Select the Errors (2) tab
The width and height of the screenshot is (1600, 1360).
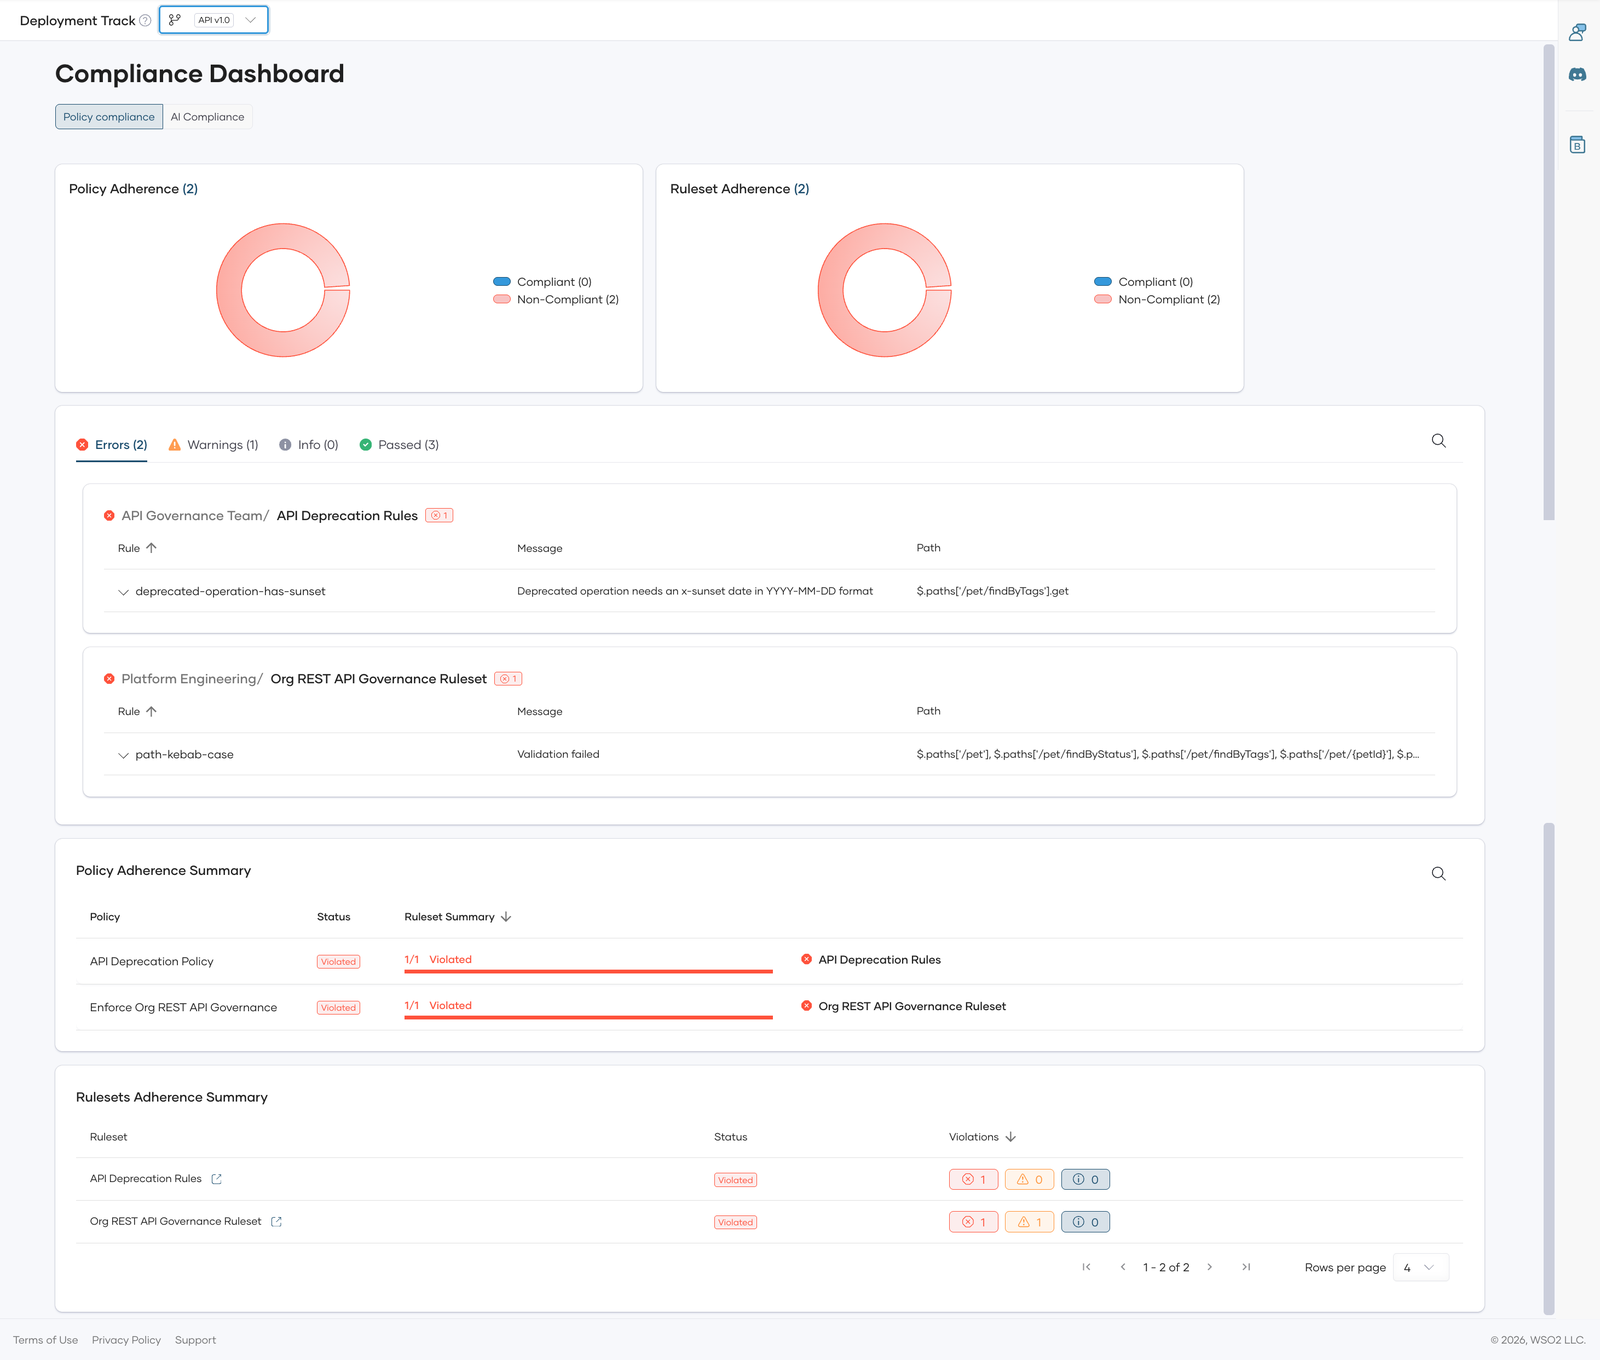112,445
